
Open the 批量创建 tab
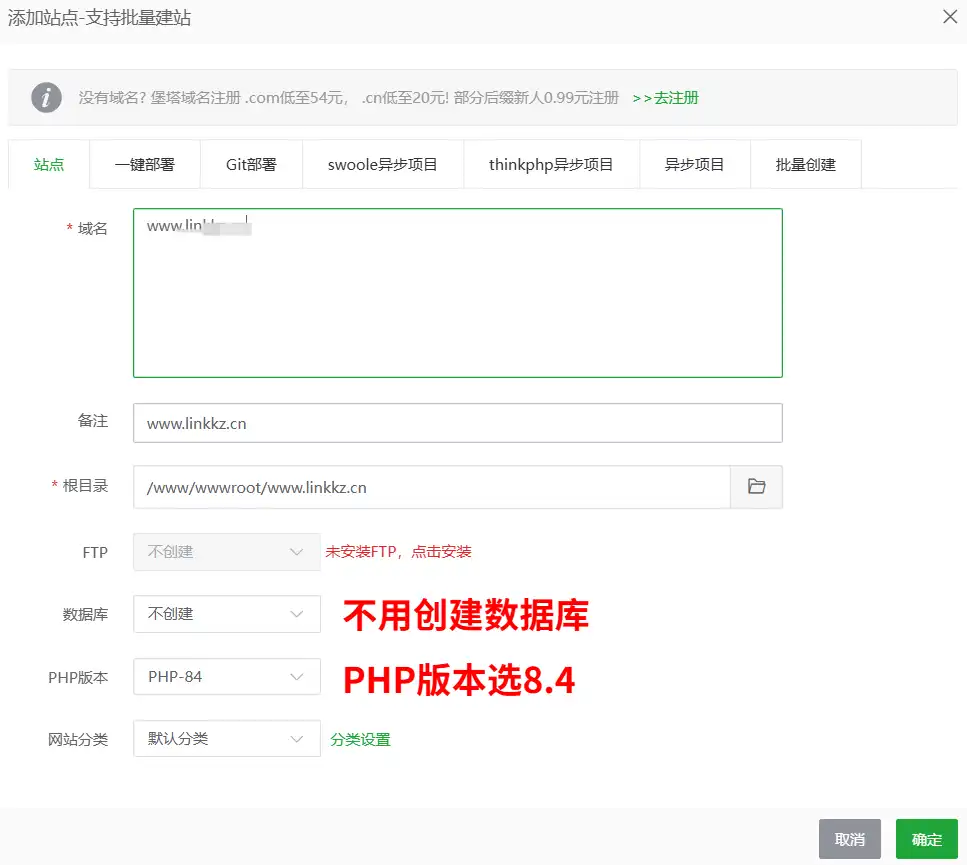point(805,165)
